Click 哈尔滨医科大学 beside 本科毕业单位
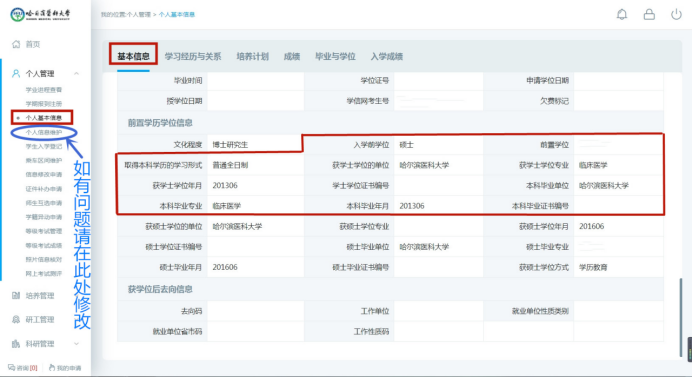693x377 pixels. [604, 185]
